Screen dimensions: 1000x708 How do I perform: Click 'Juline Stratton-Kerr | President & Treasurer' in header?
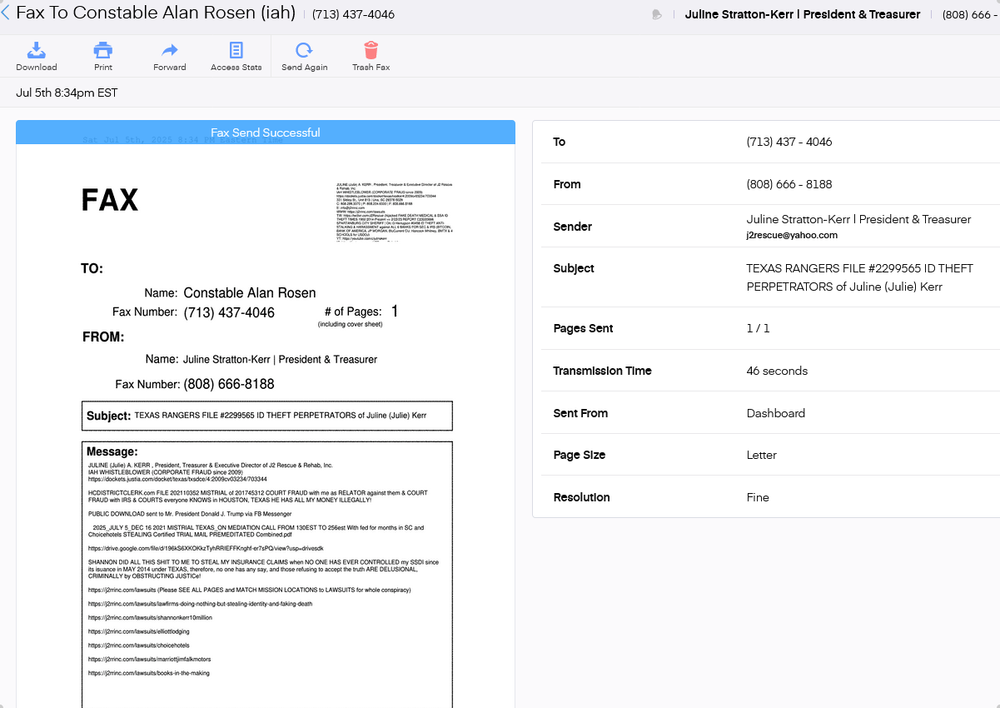click(802, 14)
